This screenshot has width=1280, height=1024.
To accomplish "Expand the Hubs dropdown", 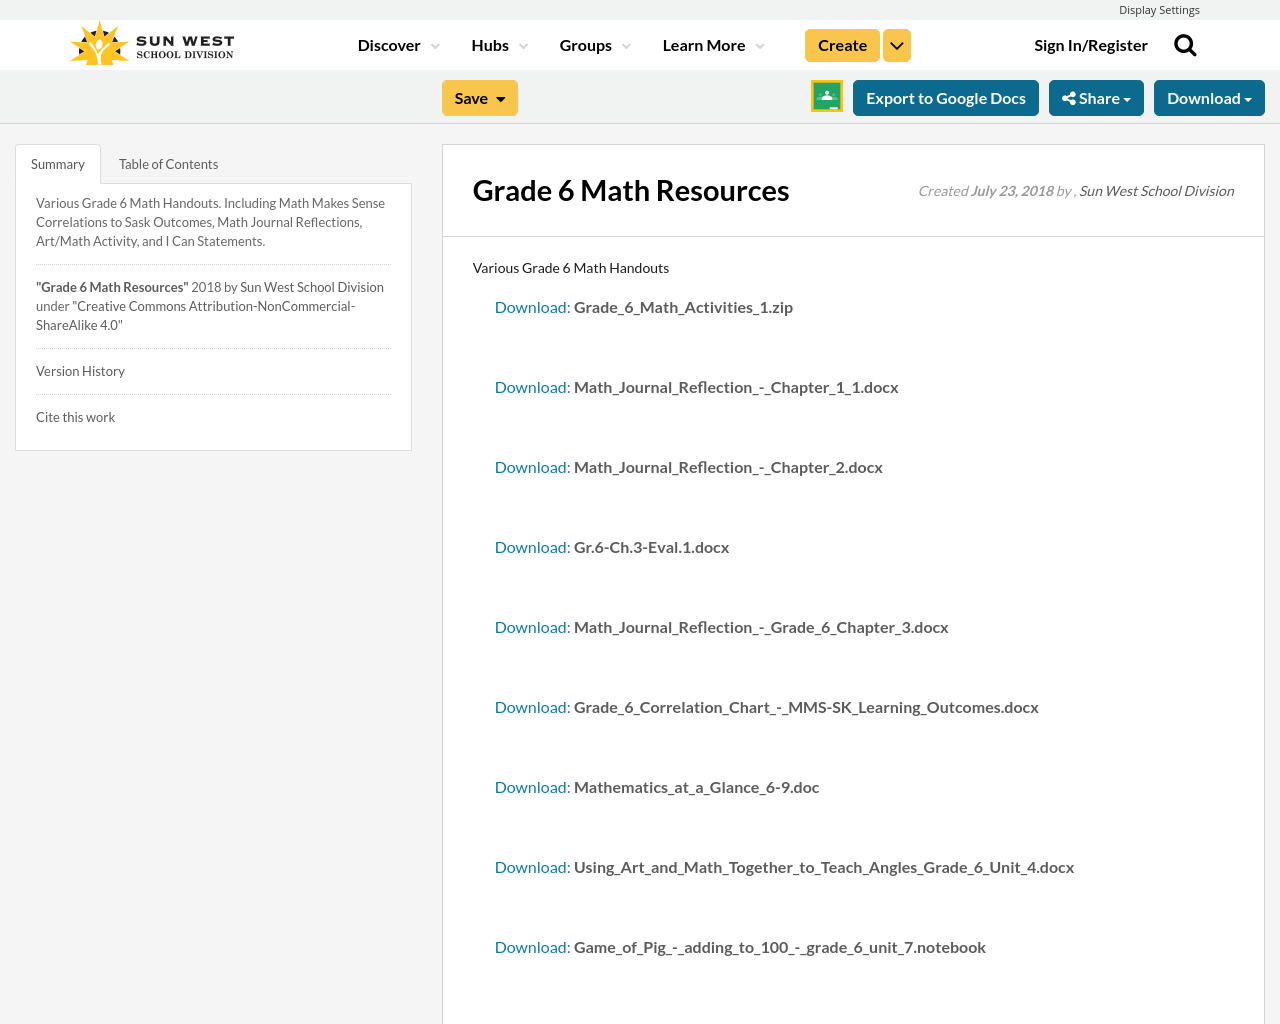I will click(521, 45).
